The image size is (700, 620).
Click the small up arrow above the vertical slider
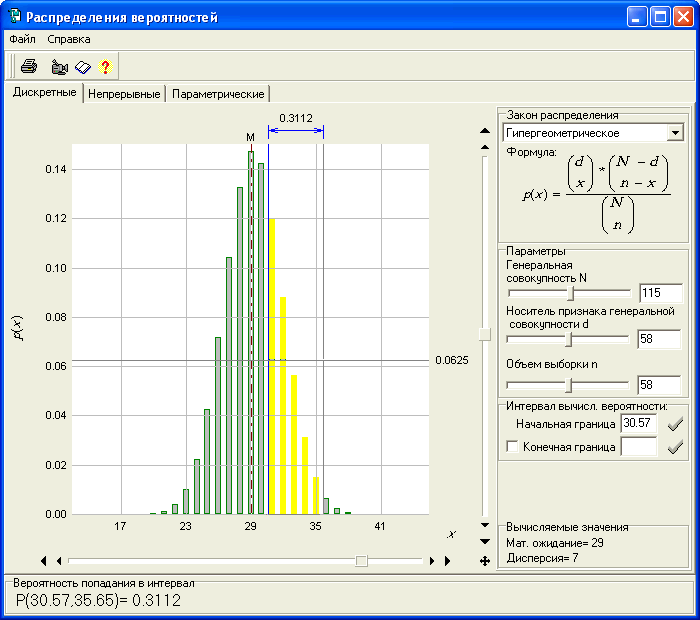485,147
